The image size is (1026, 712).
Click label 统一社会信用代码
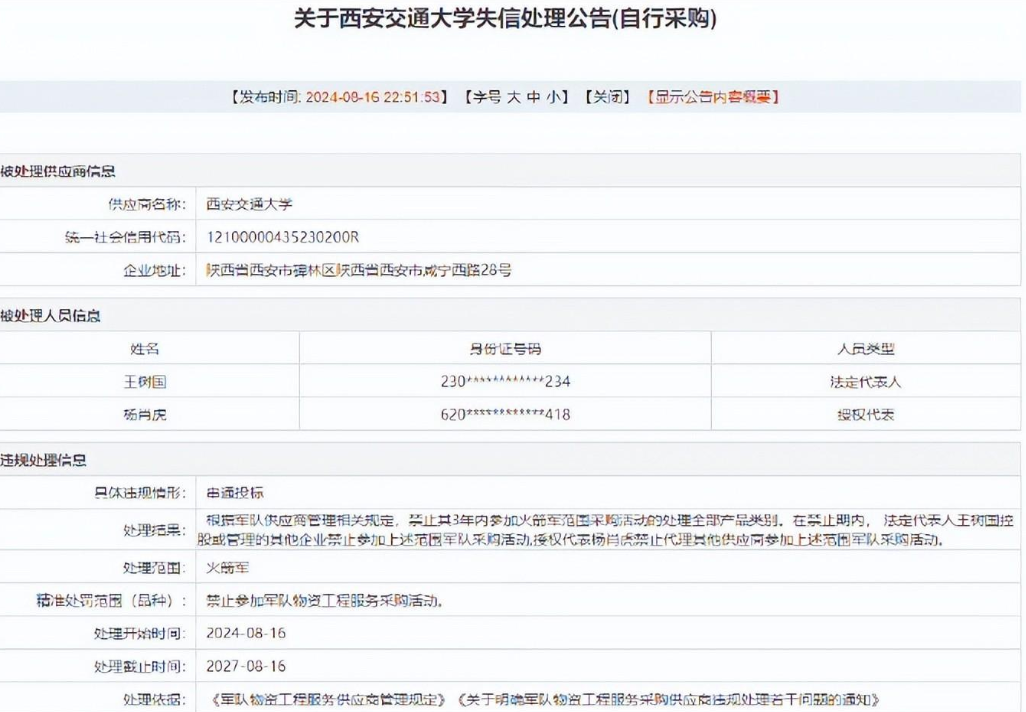tap(126, 237)
